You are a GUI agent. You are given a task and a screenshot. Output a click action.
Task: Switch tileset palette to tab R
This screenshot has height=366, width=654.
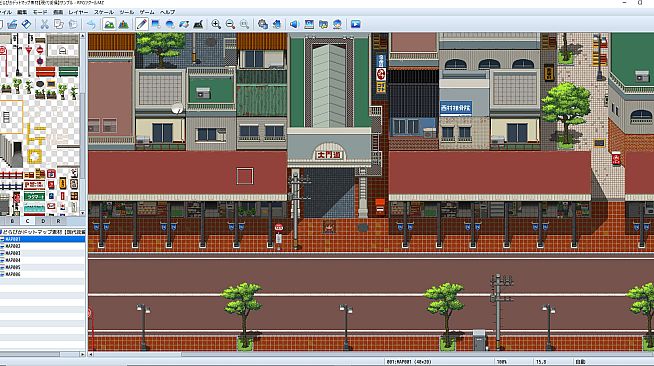pyautogui.click(x=58, y=221)
